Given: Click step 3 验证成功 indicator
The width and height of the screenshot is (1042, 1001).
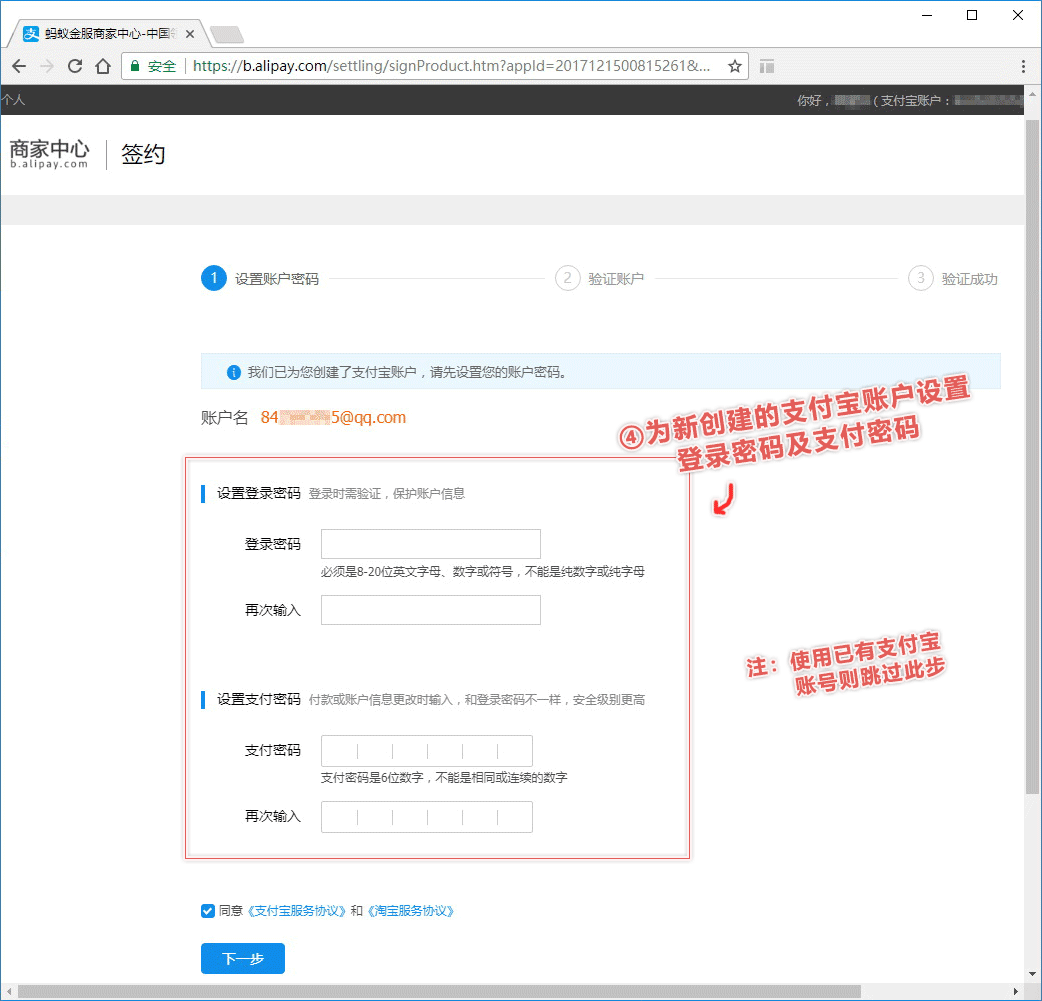Looking at the screenshot, I should 953,278.
